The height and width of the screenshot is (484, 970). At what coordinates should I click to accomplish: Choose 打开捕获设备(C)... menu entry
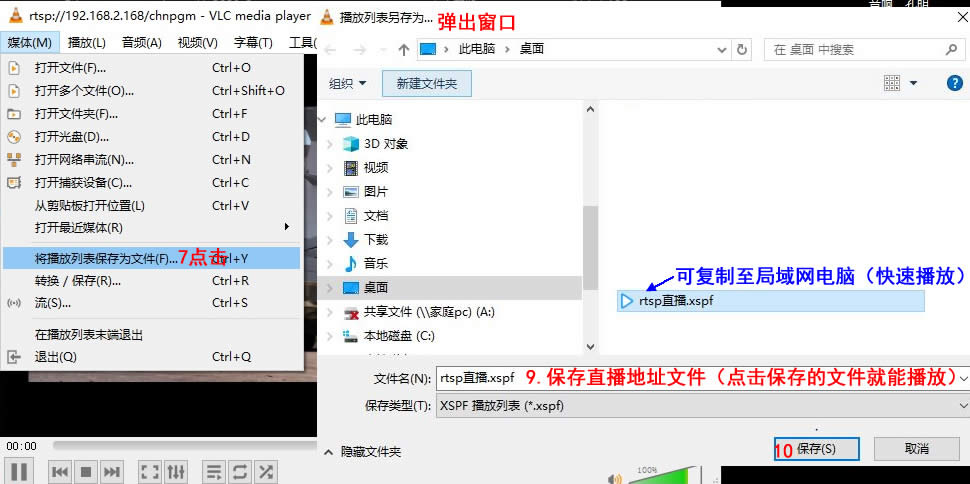pos(152,183)
